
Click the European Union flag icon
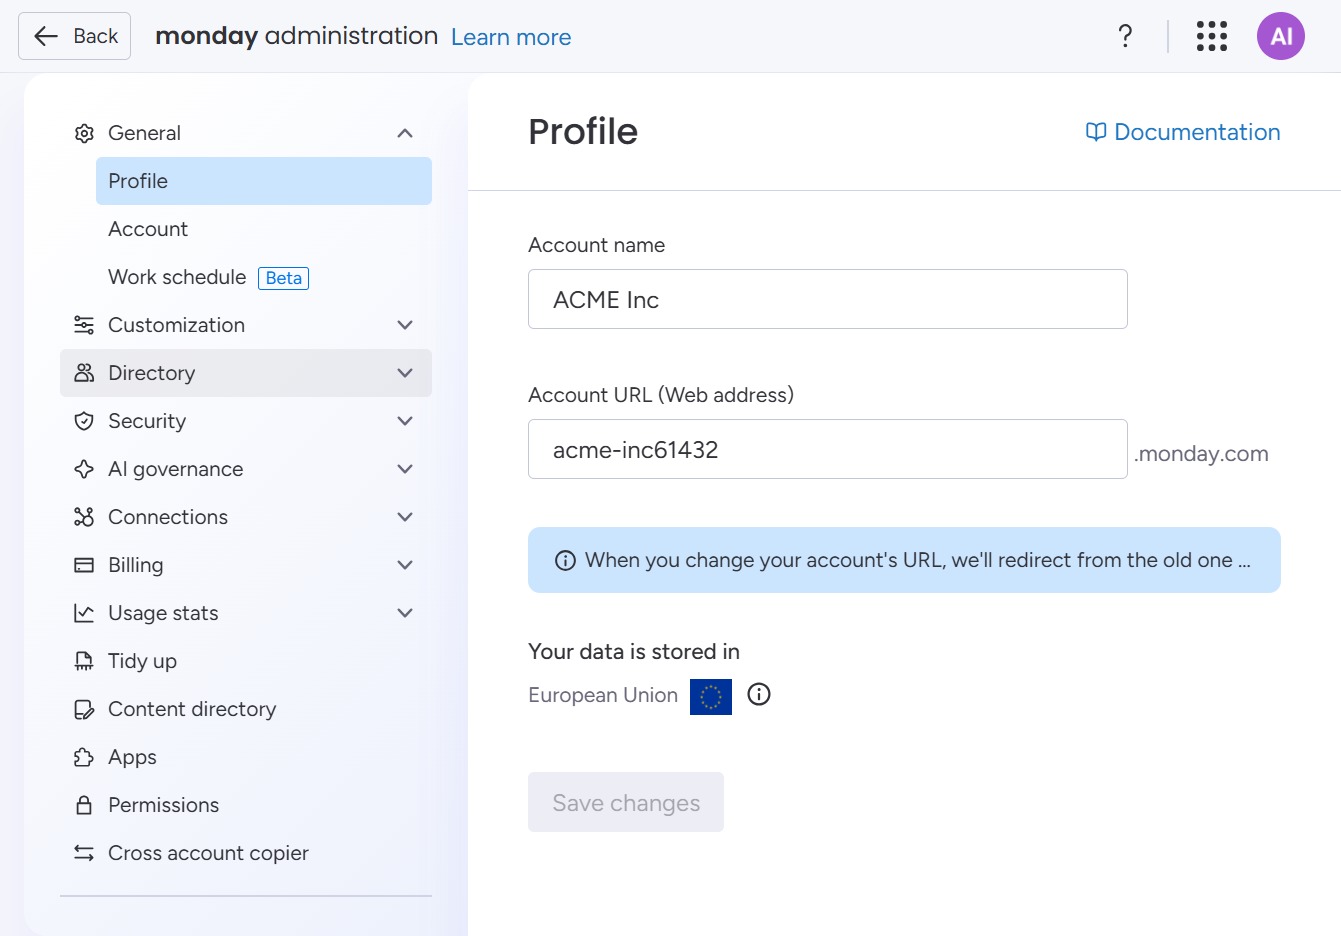[711, 697]
